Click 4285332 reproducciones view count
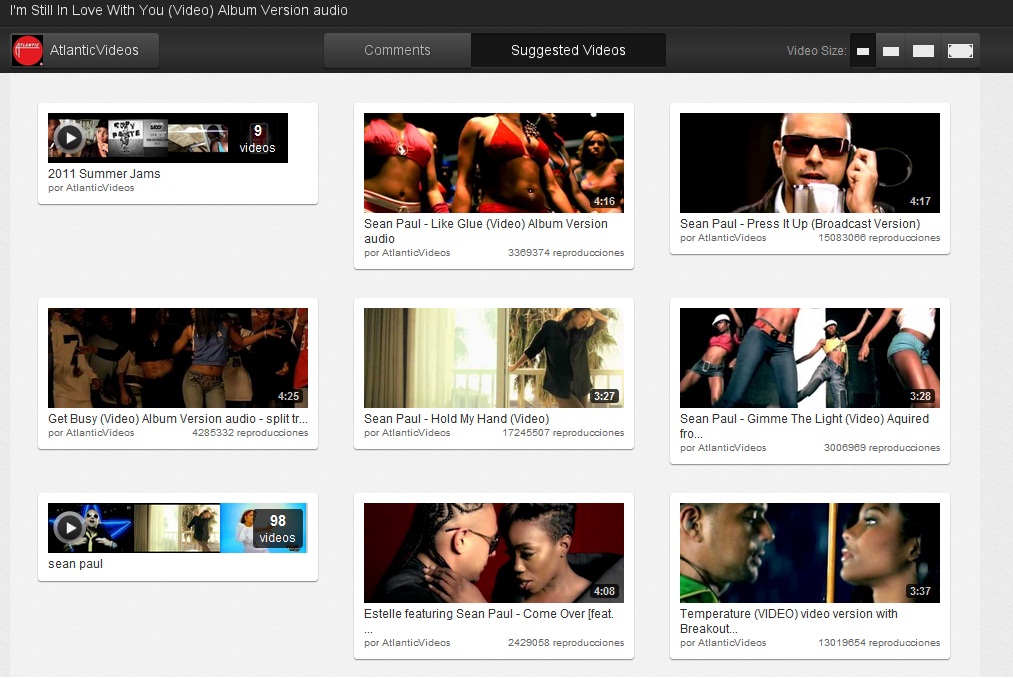This screenshot has height=678, width=1013. 250,433
